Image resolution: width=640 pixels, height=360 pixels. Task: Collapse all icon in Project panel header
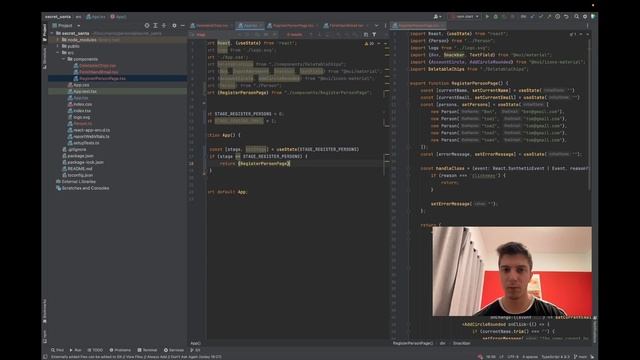[164, 26]
